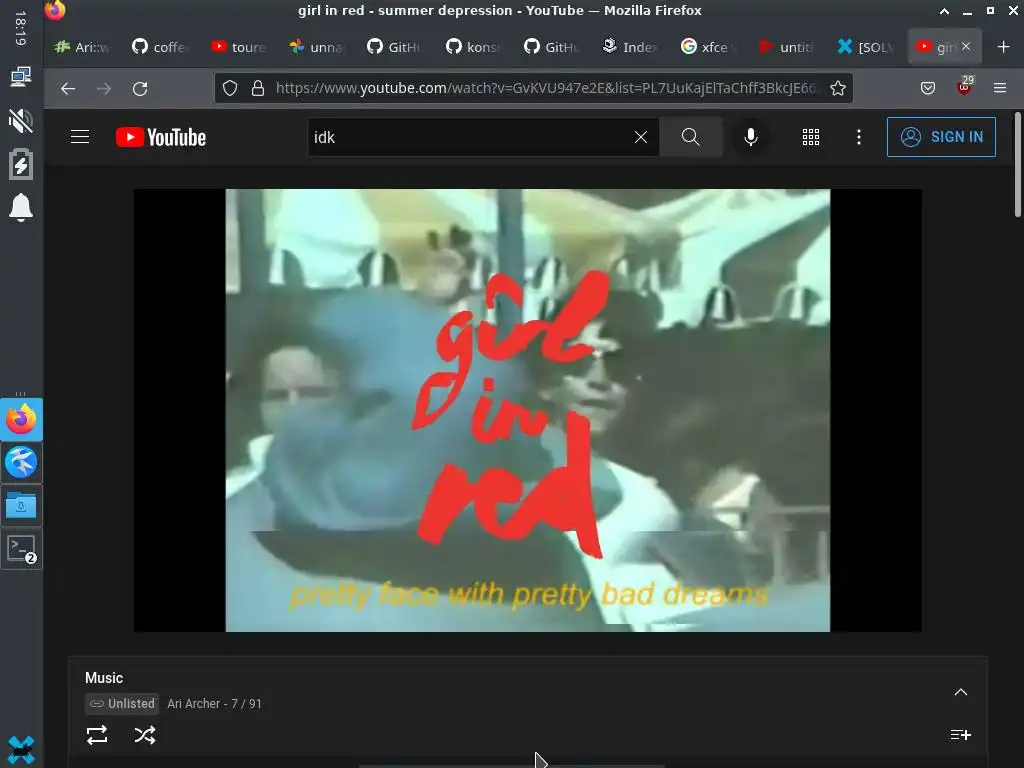Switch to the untitl tab
Screen dimensions: 1024x768
coord(787,47)
